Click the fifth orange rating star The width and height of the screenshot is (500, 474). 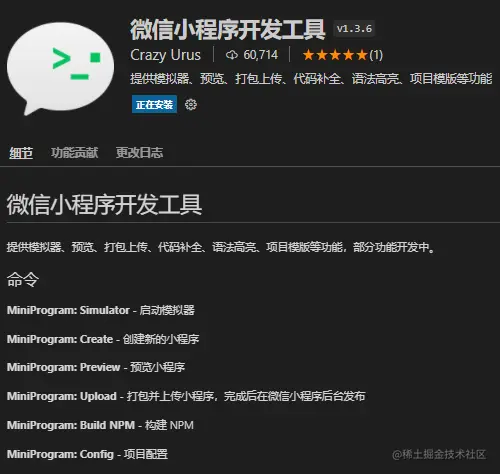coord(362,55)
